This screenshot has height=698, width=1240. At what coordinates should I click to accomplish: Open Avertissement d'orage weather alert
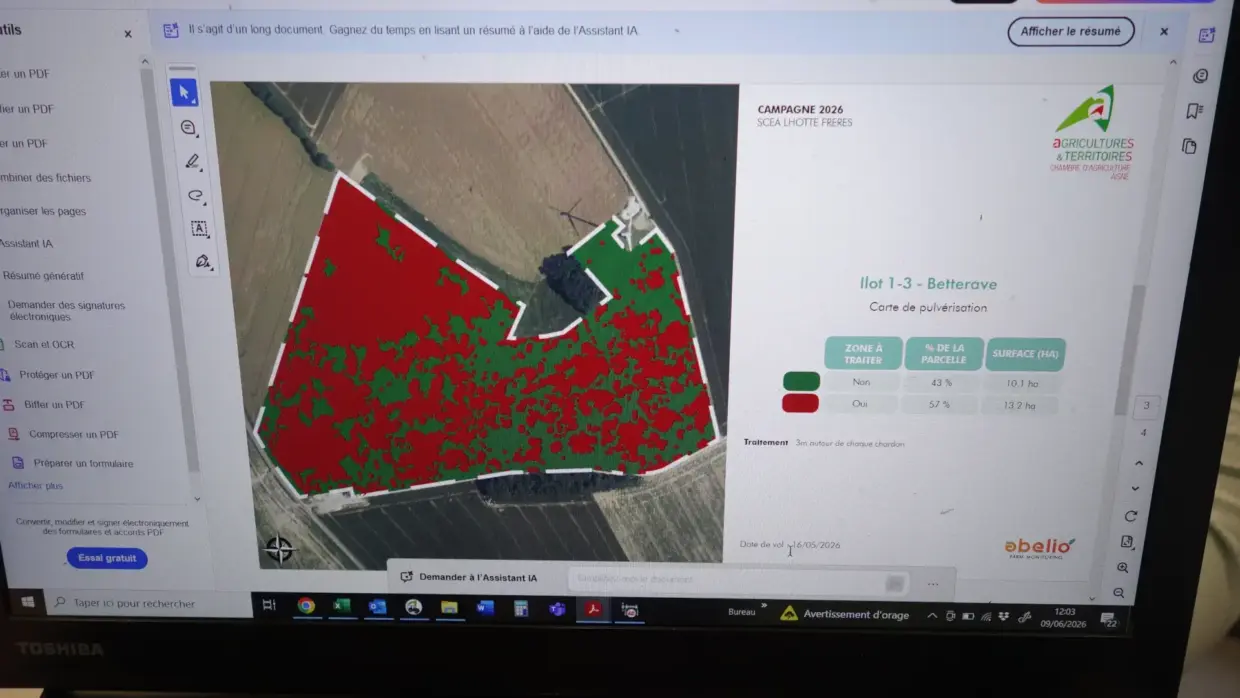[845, 614]
